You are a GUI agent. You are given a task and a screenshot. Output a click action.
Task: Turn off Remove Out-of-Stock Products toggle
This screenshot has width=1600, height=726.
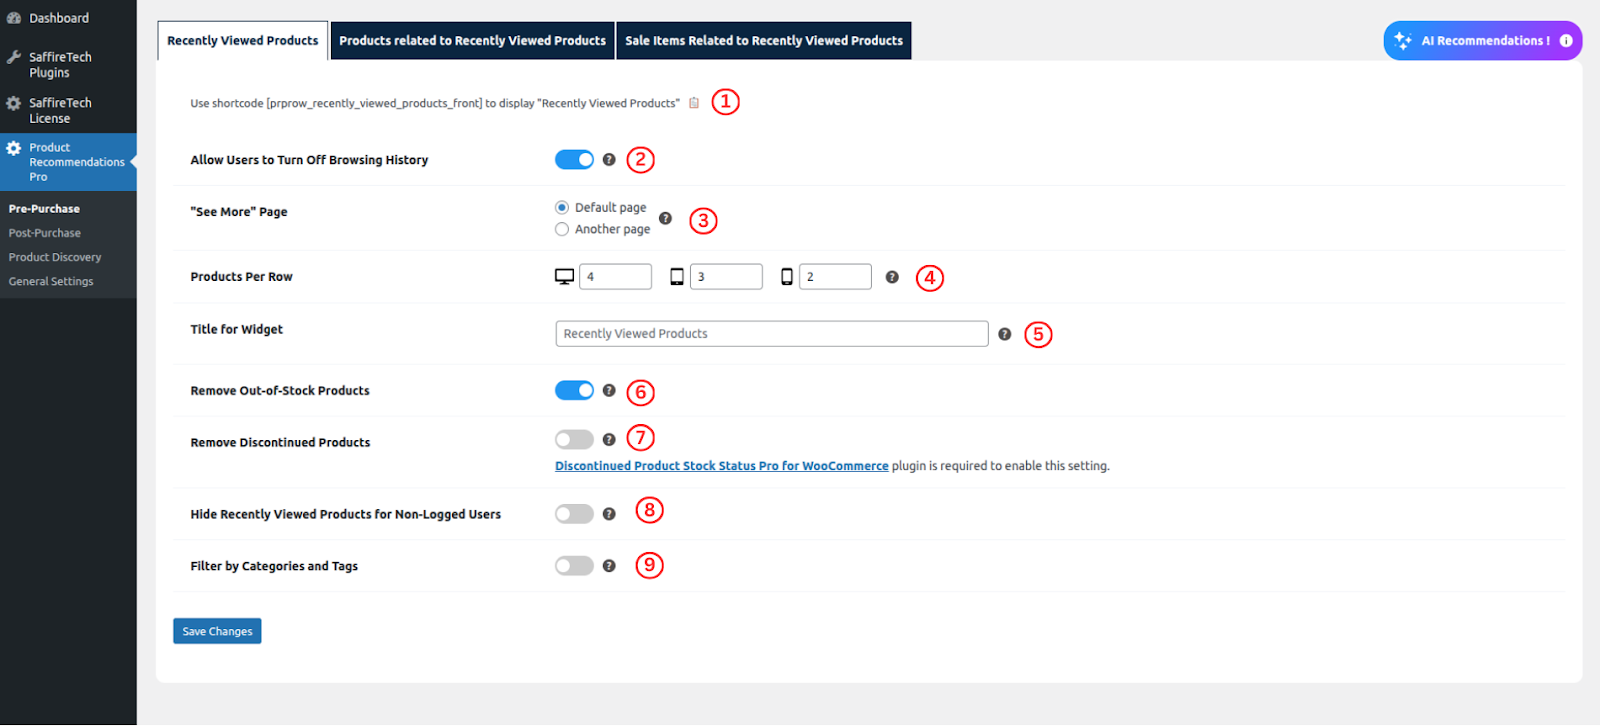click(x=574, y=391)
